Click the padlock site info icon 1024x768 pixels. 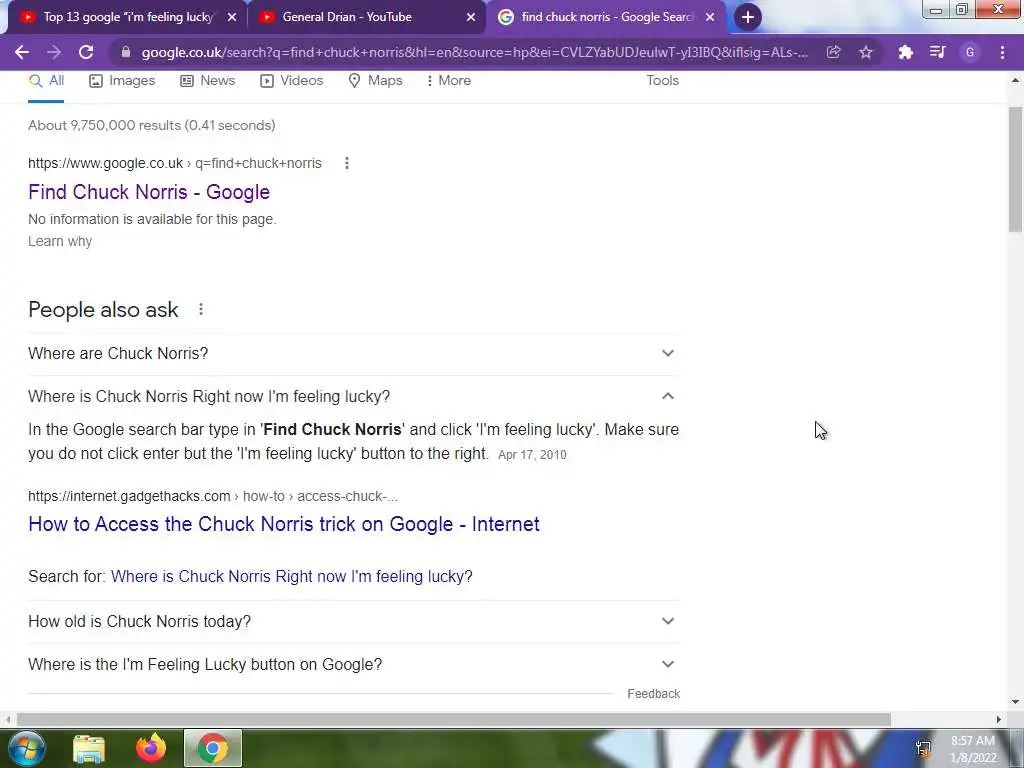(x=126, y=52)
